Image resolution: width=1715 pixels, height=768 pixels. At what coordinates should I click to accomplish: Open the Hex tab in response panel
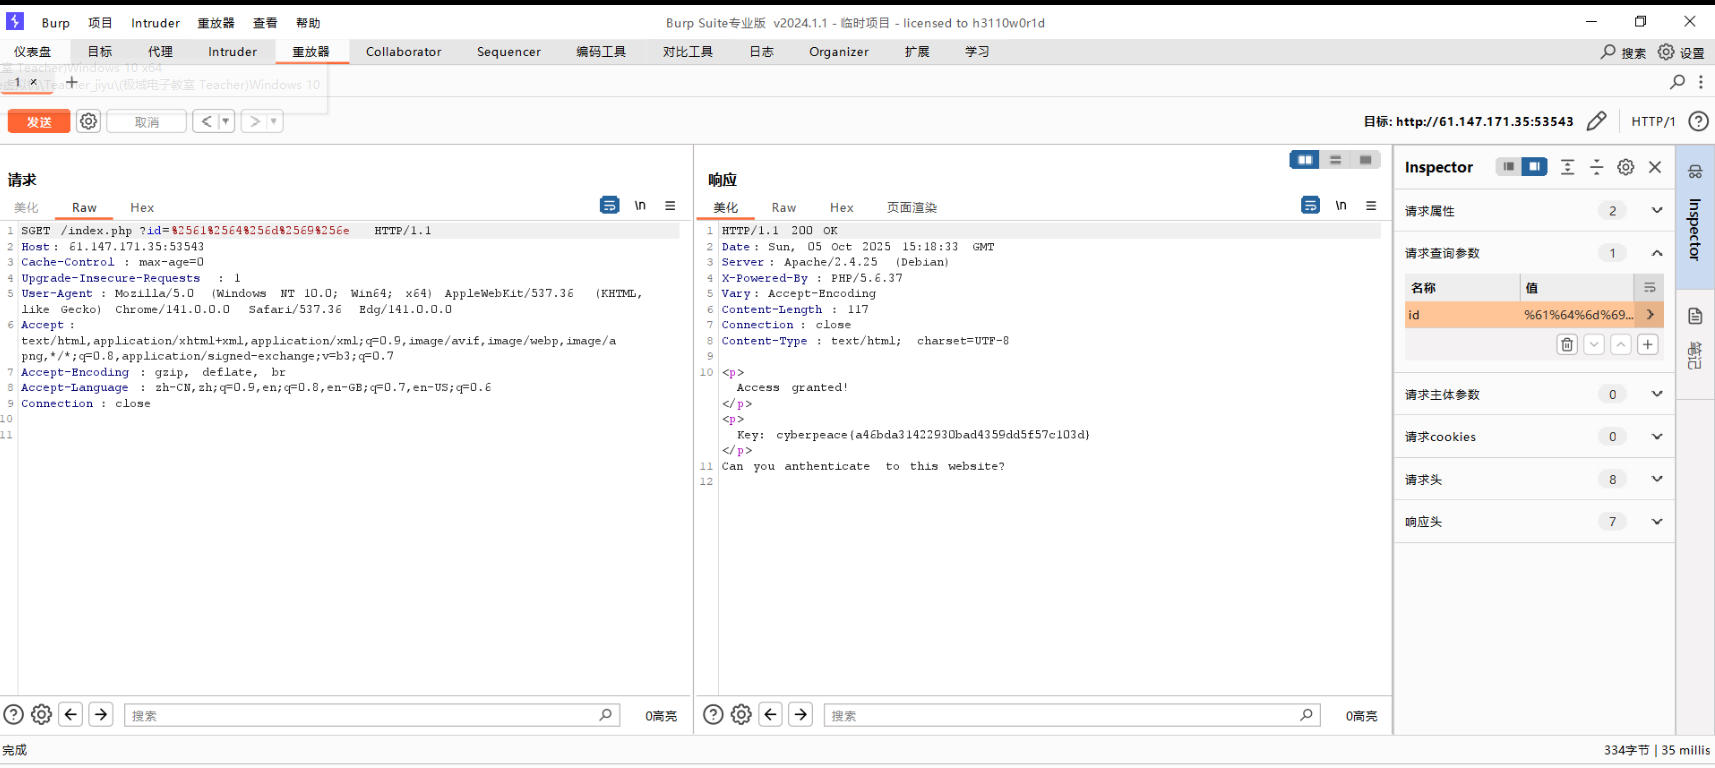pos(841,208)
